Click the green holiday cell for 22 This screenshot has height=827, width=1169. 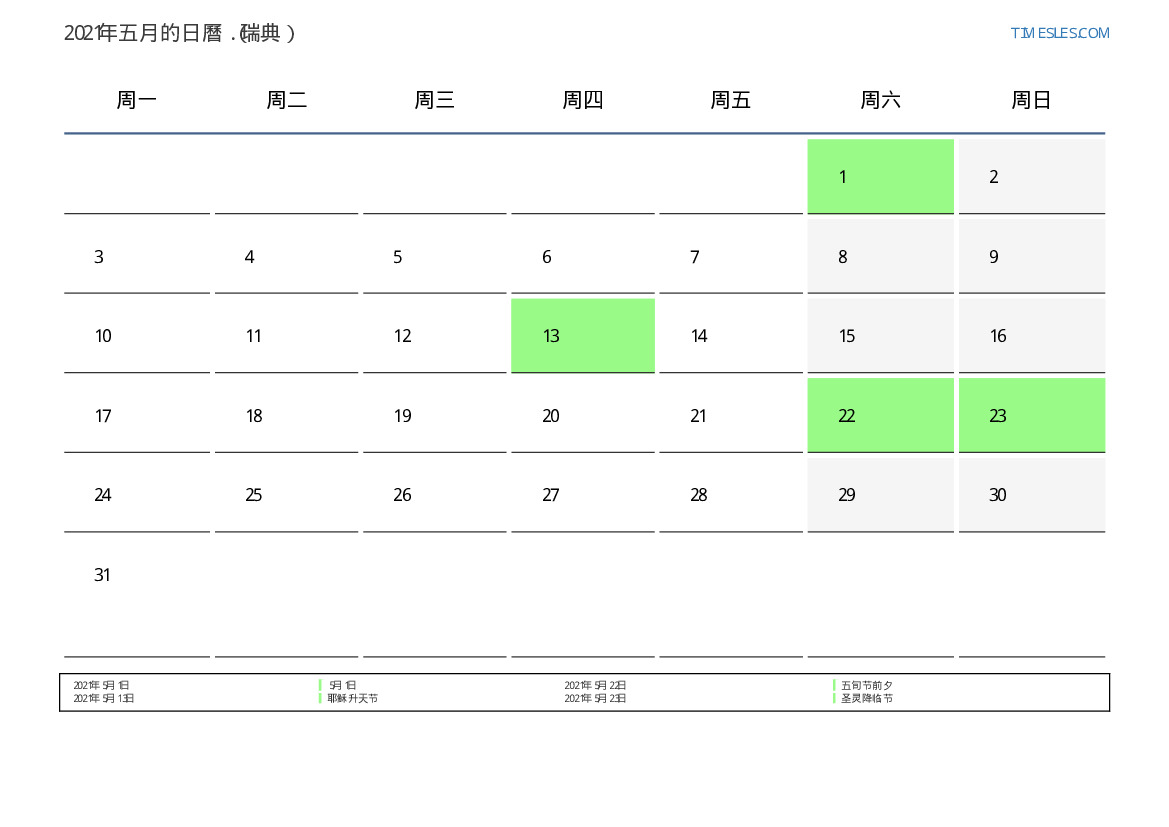(880, 416)
